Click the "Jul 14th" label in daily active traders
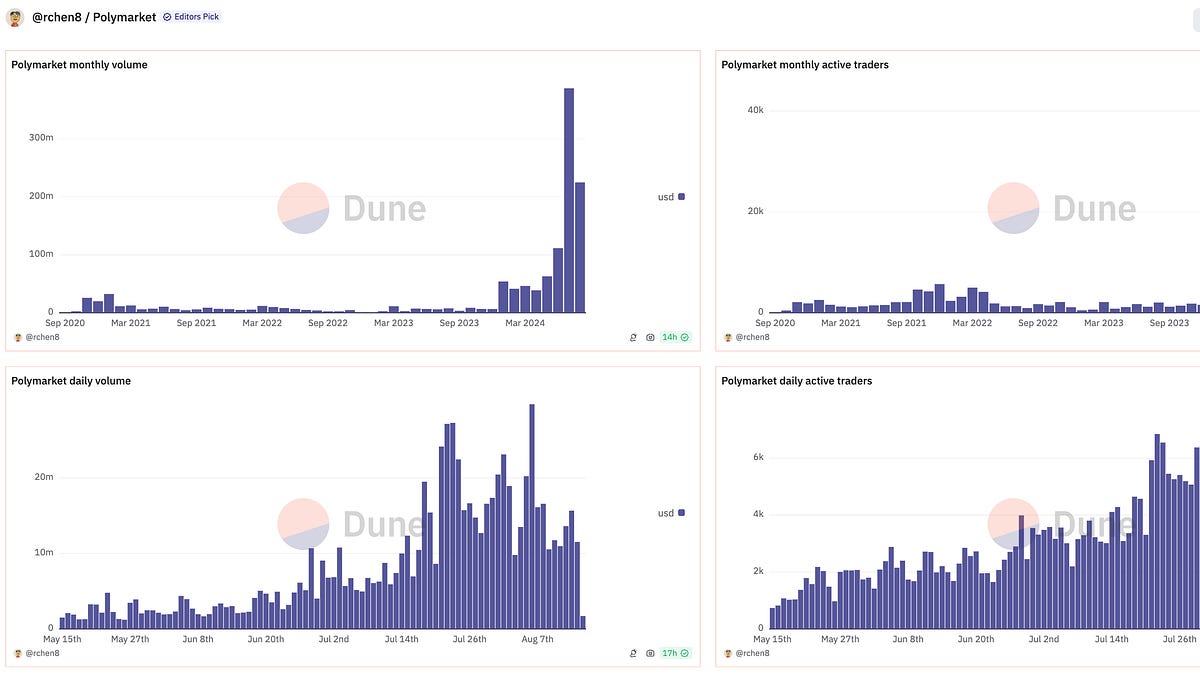The width and height of the screenshot is (1200, 675). (x=1112, y=639)
